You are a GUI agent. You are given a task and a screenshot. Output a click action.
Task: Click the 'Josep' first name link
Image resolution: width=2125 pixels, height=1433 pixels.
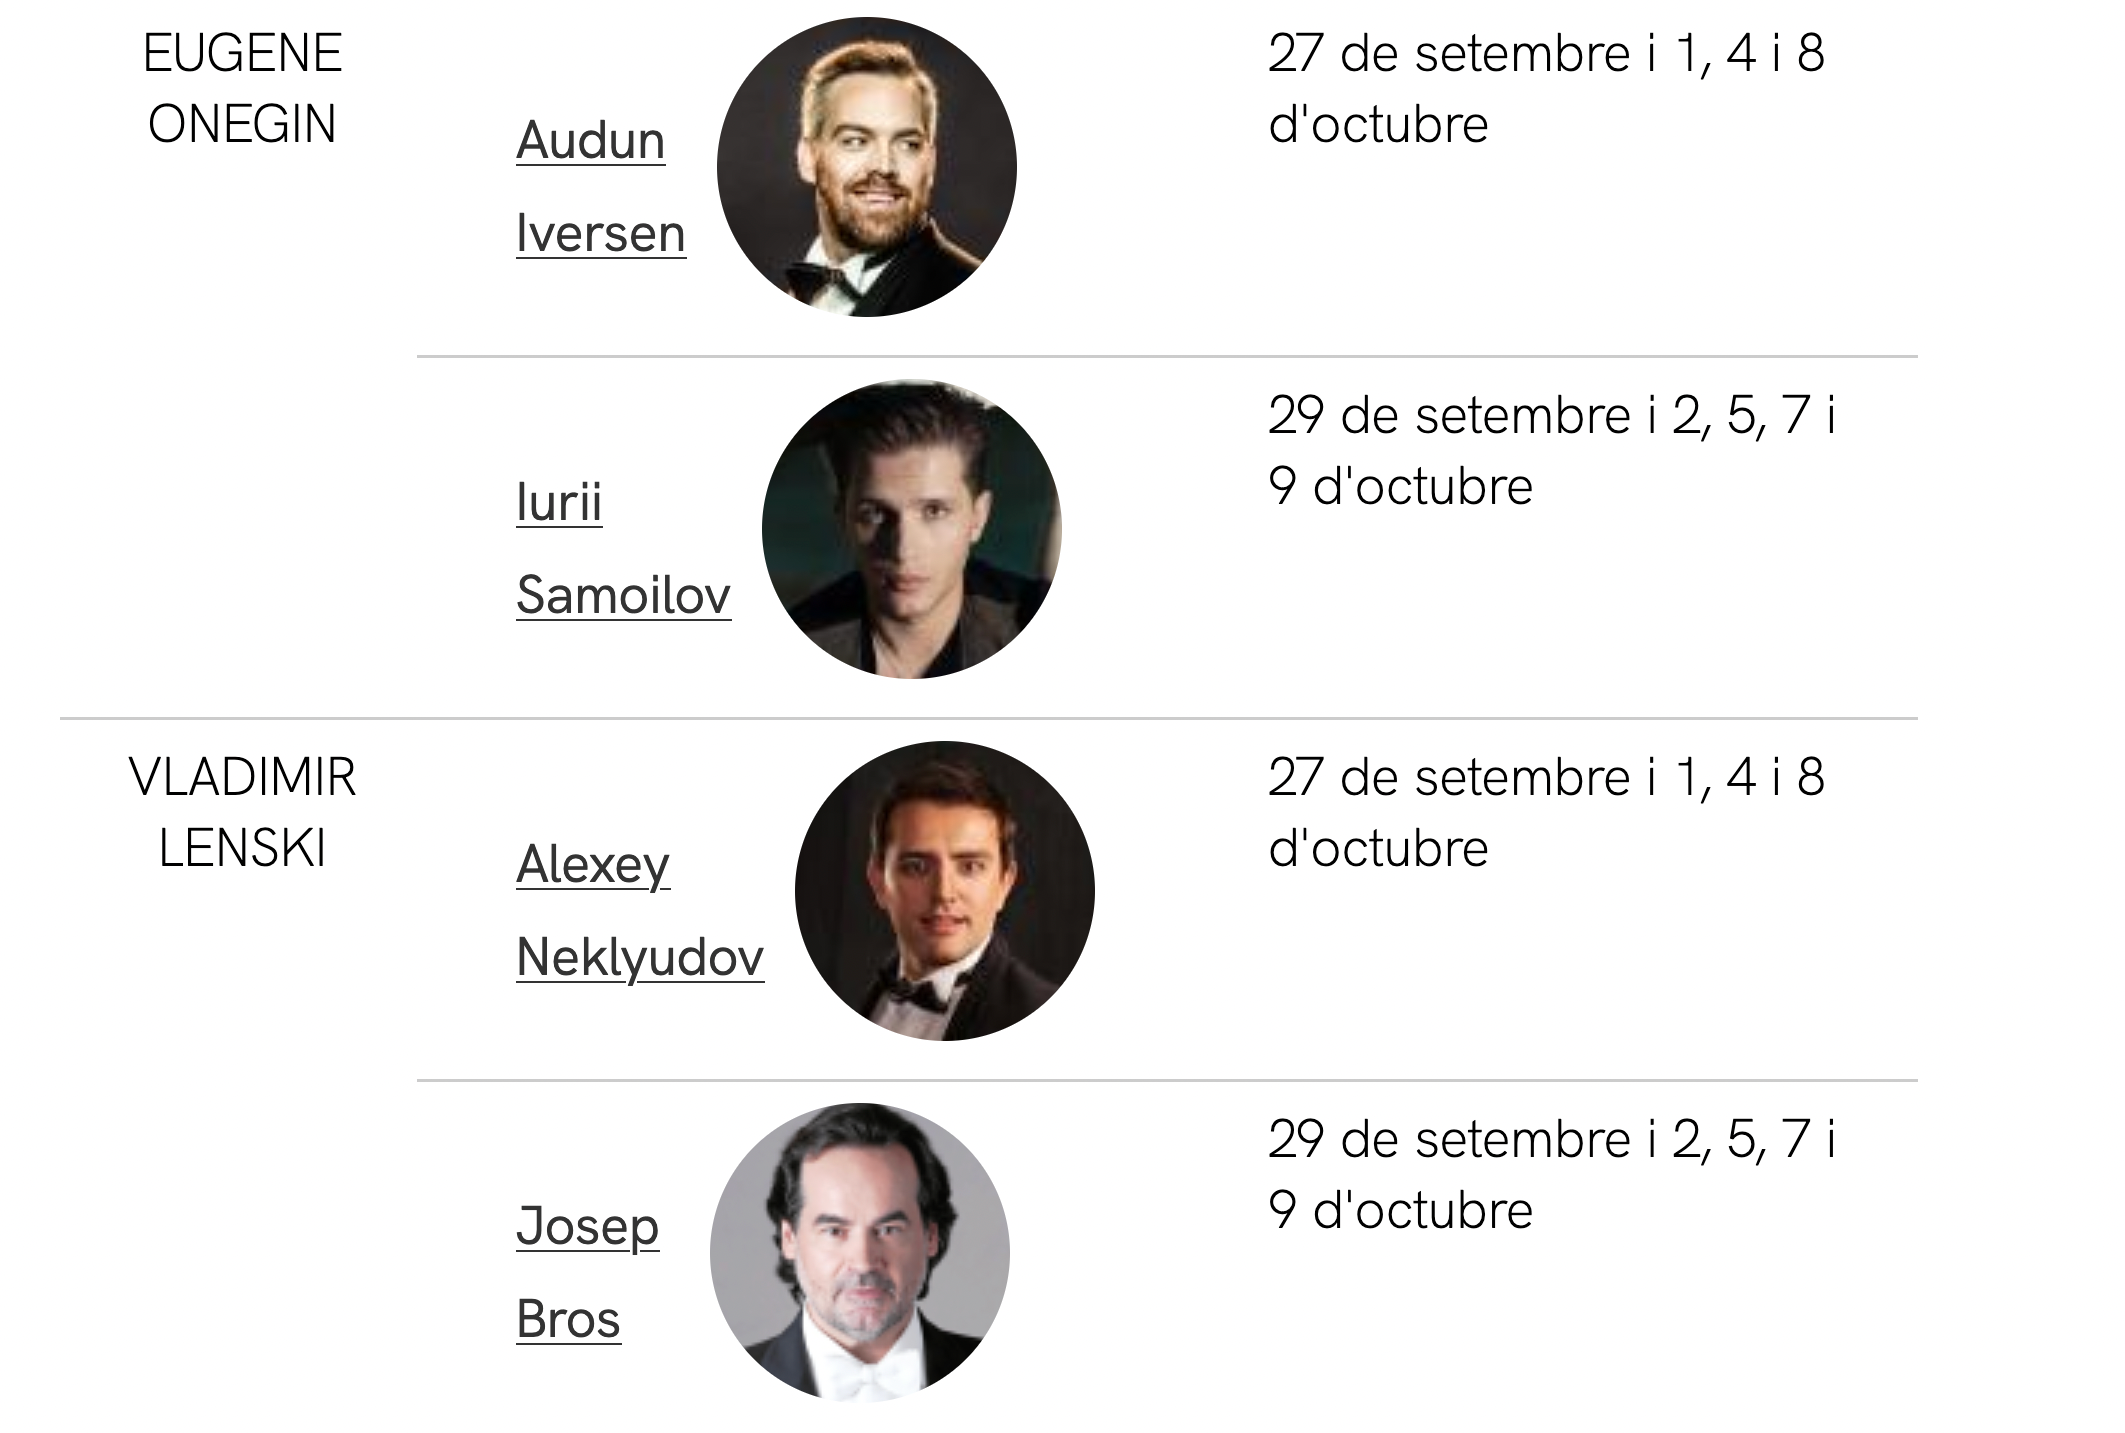pyautogui.click(x=587, y=1227)
